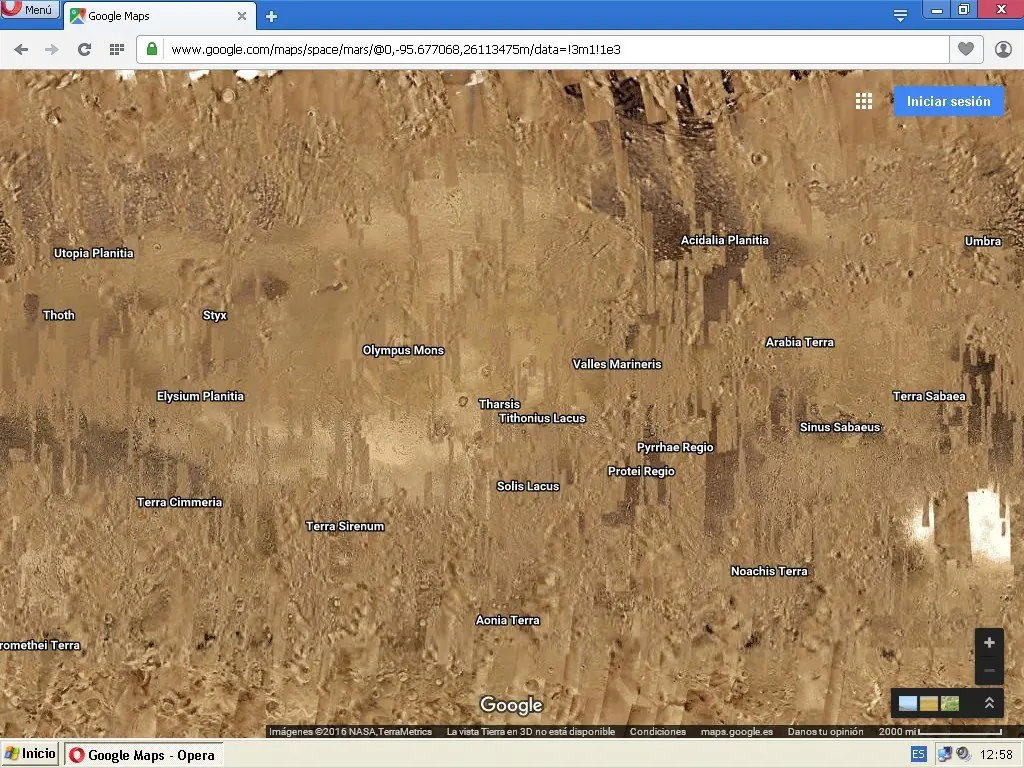This screenshot has height=768, width=1024.
Task: Minimize the Opera window
Action: (936, 9)
